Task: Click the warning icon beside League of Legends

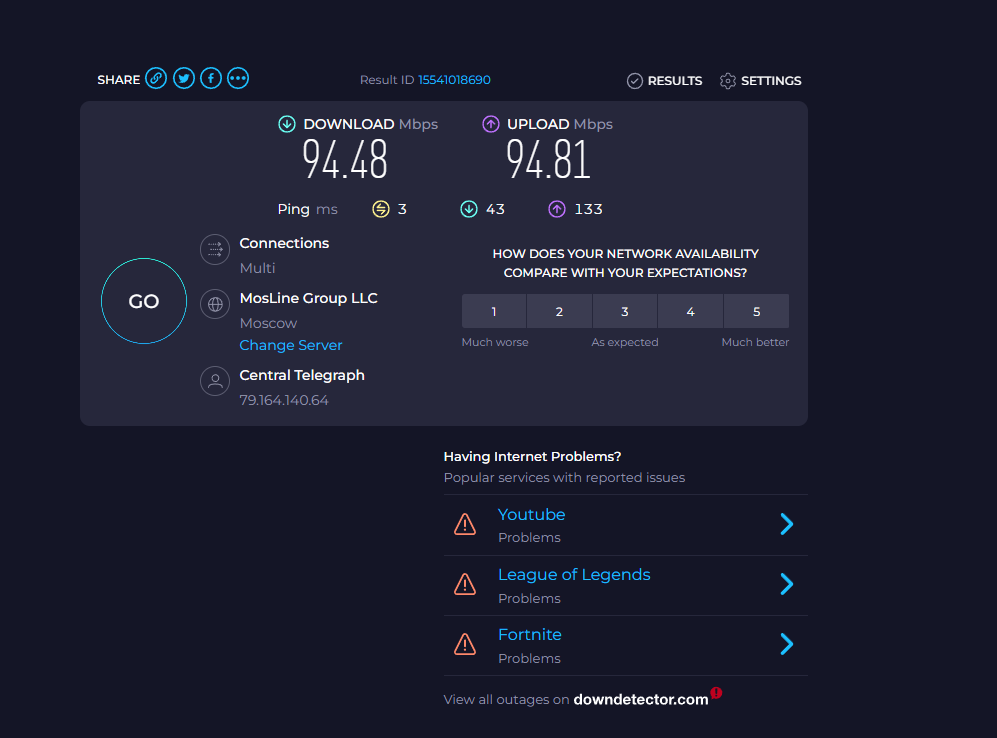Action: [x=465, y=584]
